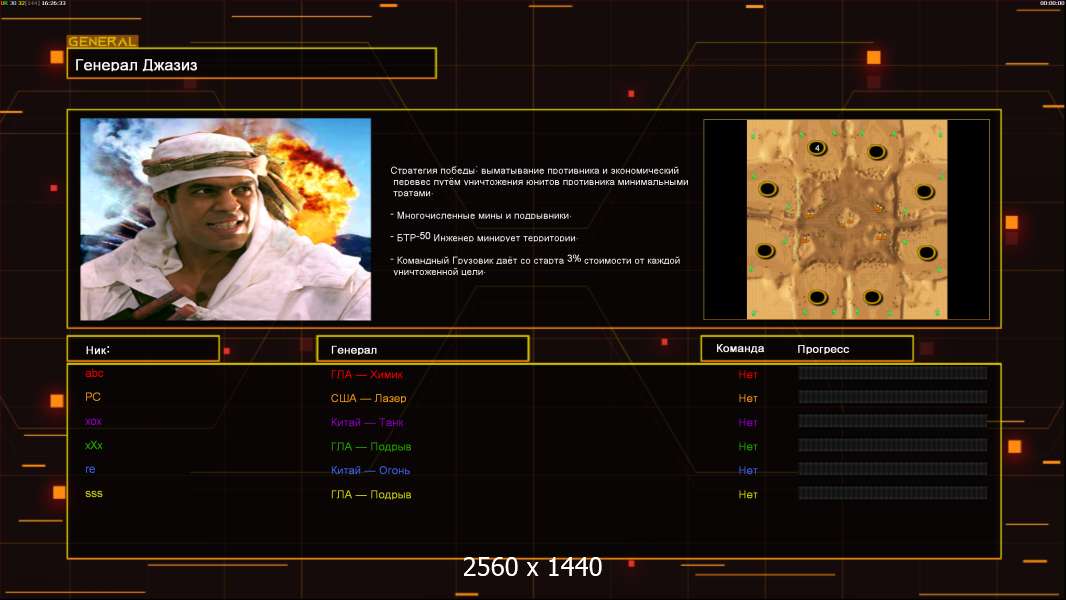Click the bottom-left start position on map

pos(817,296)
